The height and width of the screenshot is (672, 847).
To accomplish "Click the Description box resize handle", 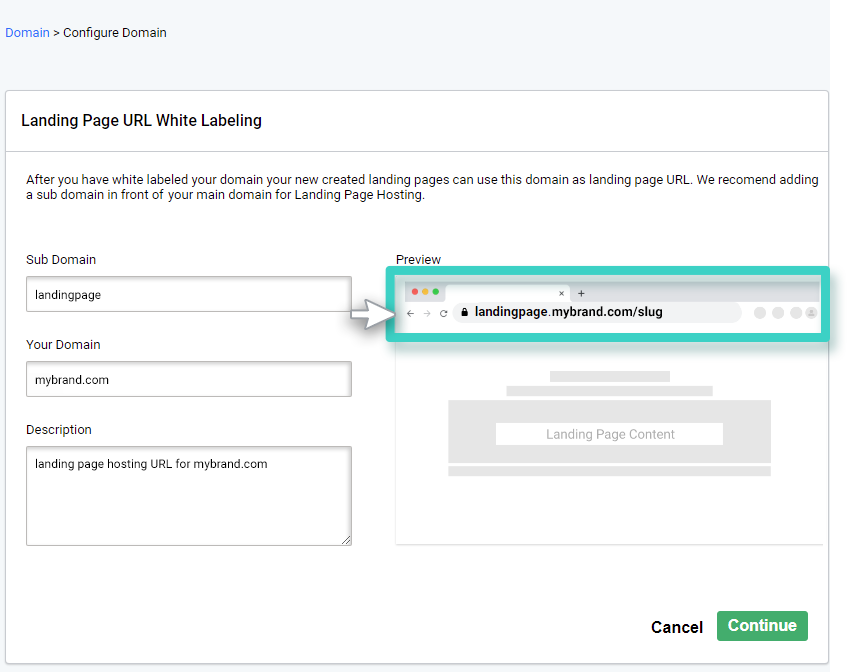I will [346, 540].
